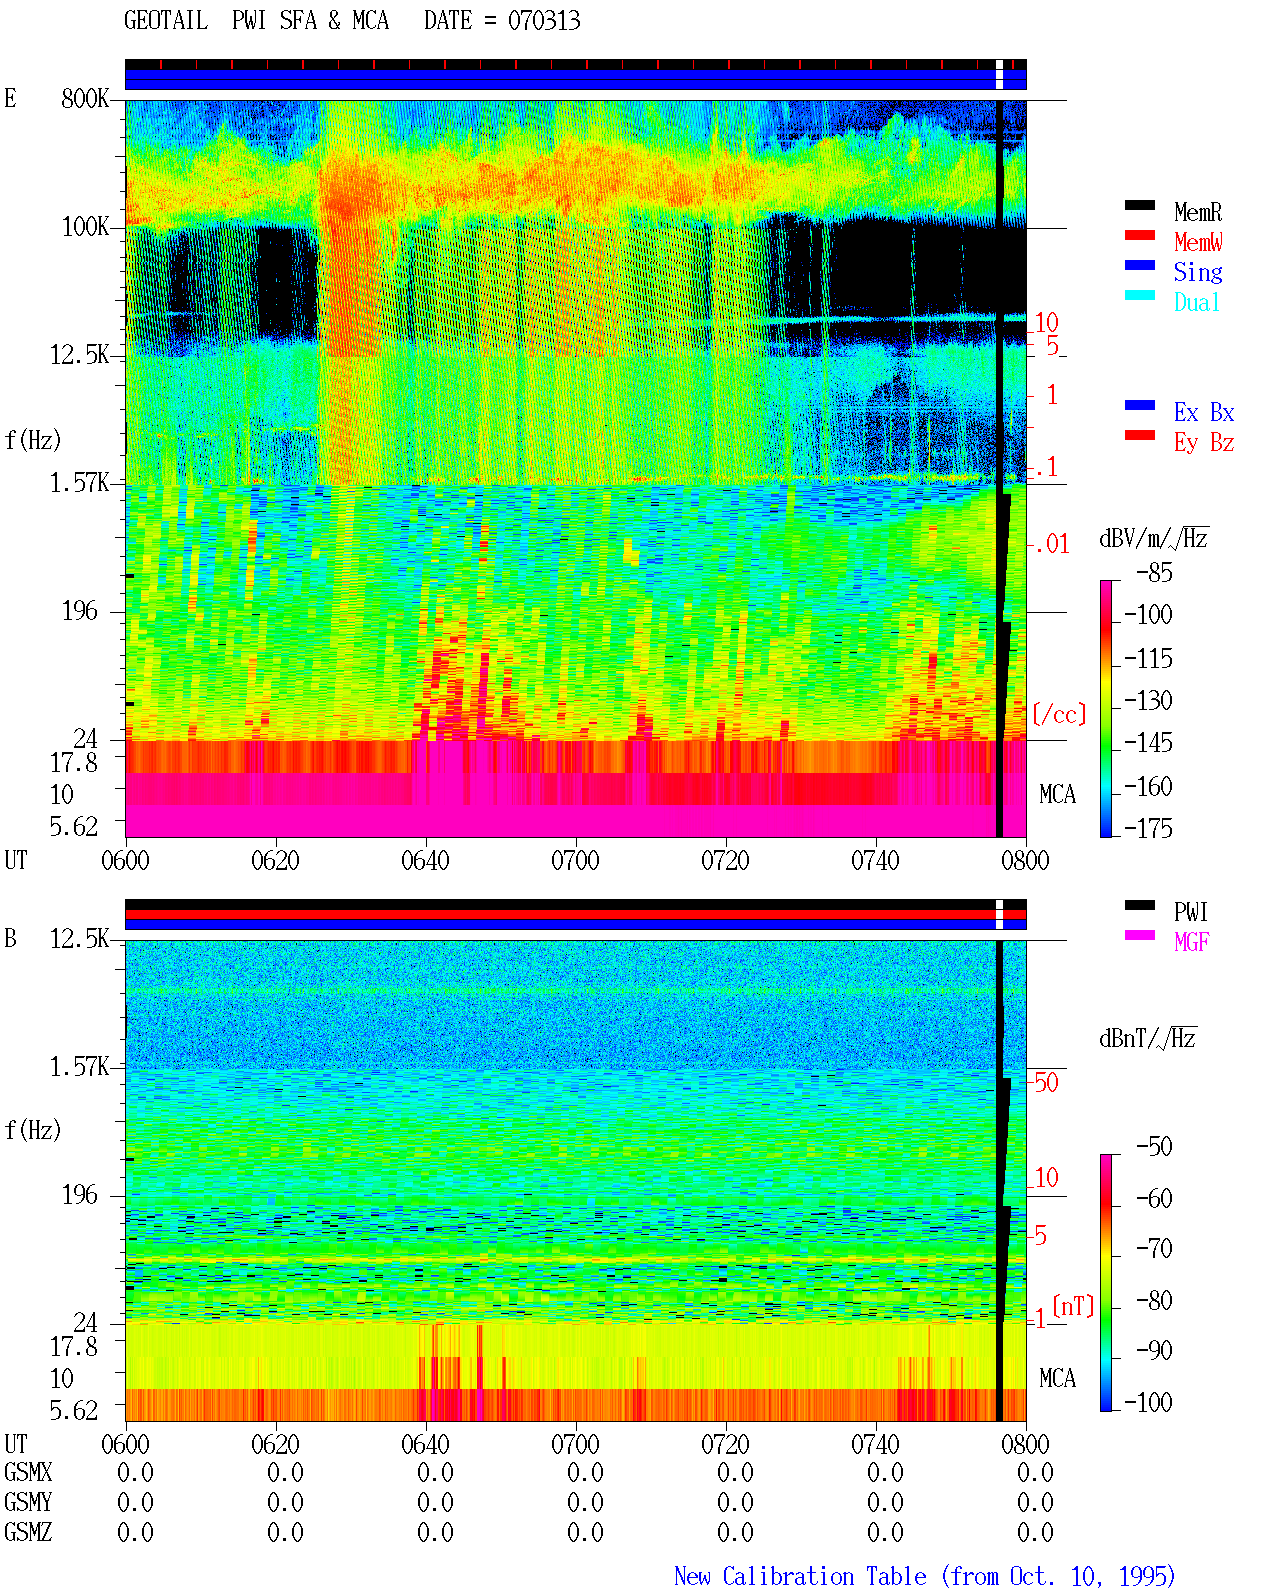Click the '0640' time label under E panel
This screenshot has width=1280, height=1593.
click(425, 861)
